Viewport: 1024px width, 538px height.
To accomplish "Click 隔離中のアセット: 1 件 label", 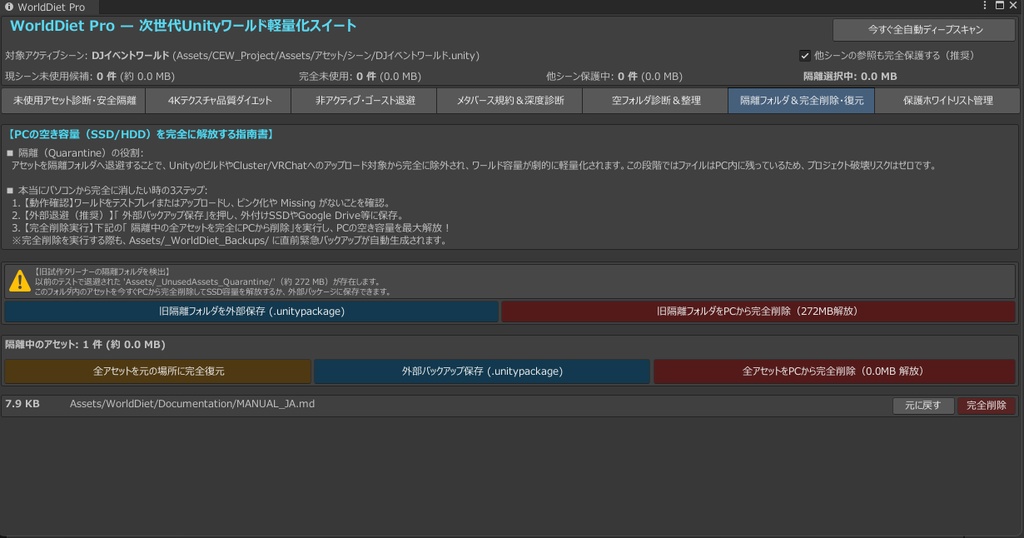I will pyautogui.click(x=85, y=345).
